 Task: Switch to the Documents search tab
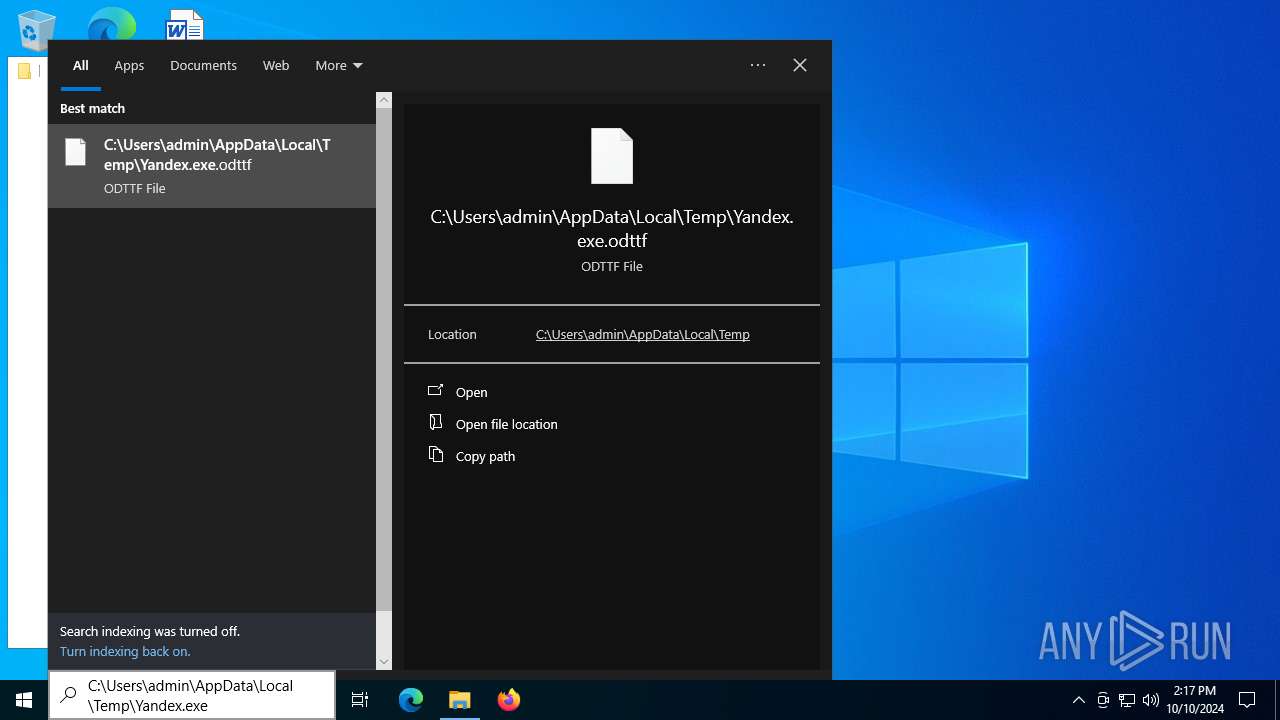tap(203, 65)
